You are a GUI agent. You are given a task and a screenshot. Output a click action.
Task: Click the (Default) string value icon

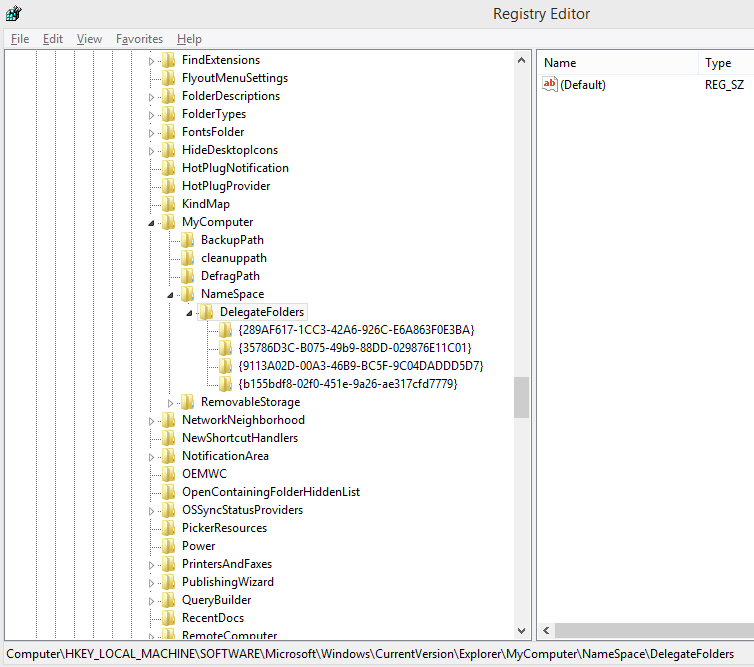549,85
